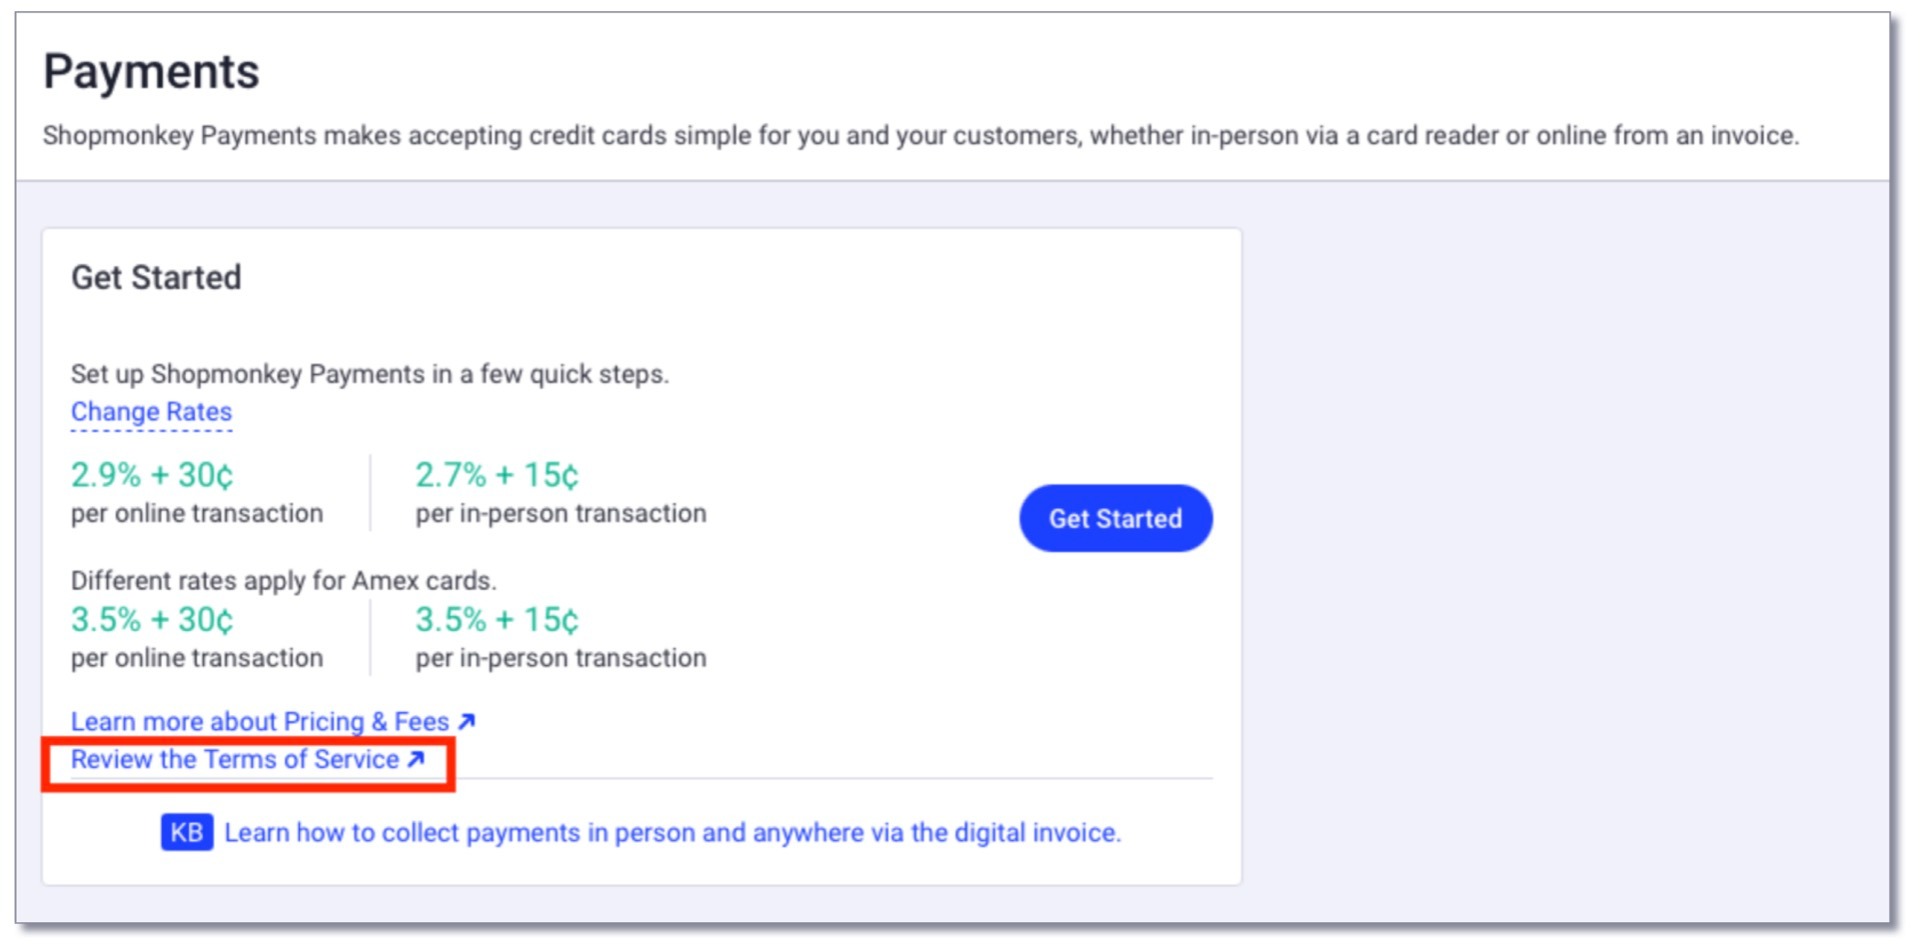This screenshot has height=950, width=1920.
Task: Click the Payments page heading
Action: [151, 70]
